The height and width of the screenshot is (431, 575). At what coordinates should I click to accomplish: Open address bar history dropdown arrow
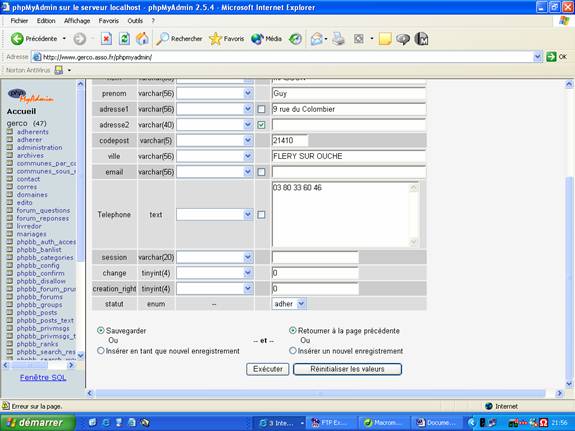click(538, 57)
